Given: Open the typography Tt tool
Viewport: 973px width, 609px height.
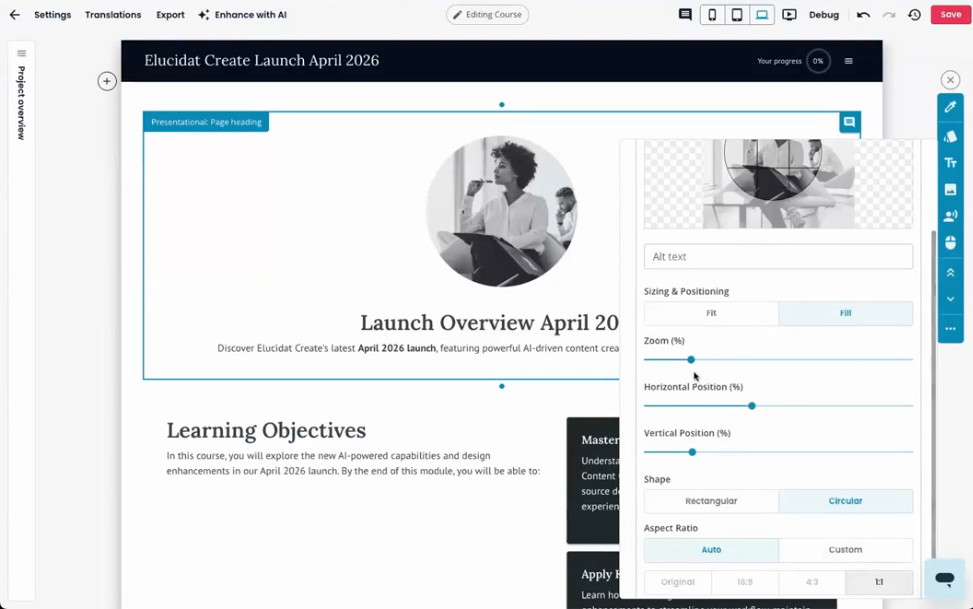Looking at the screenshot, I should tap(950, 163).
